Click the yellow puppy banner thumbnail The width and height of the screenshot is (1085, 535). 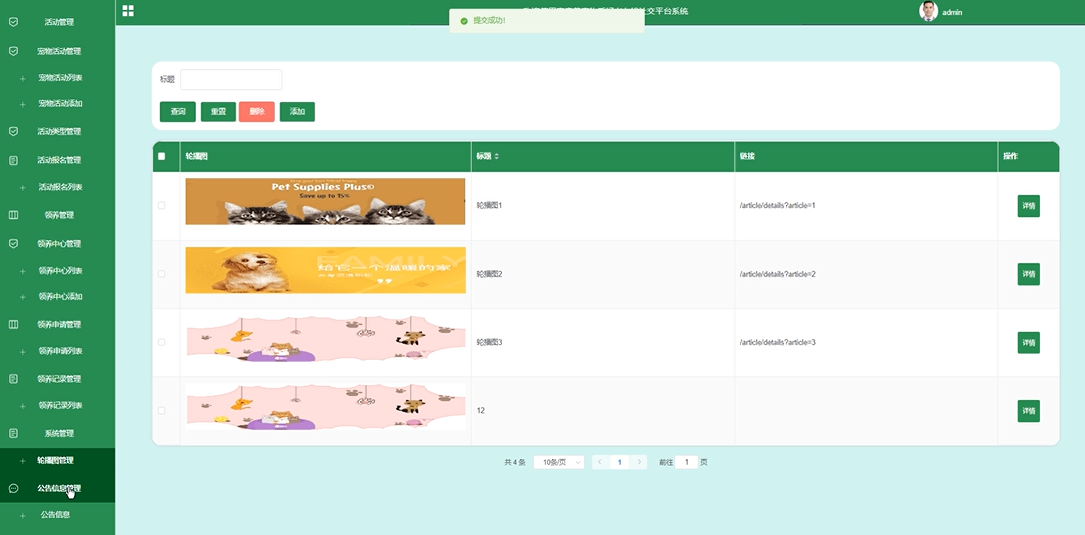pyautogui.click(x=325, y=270)
